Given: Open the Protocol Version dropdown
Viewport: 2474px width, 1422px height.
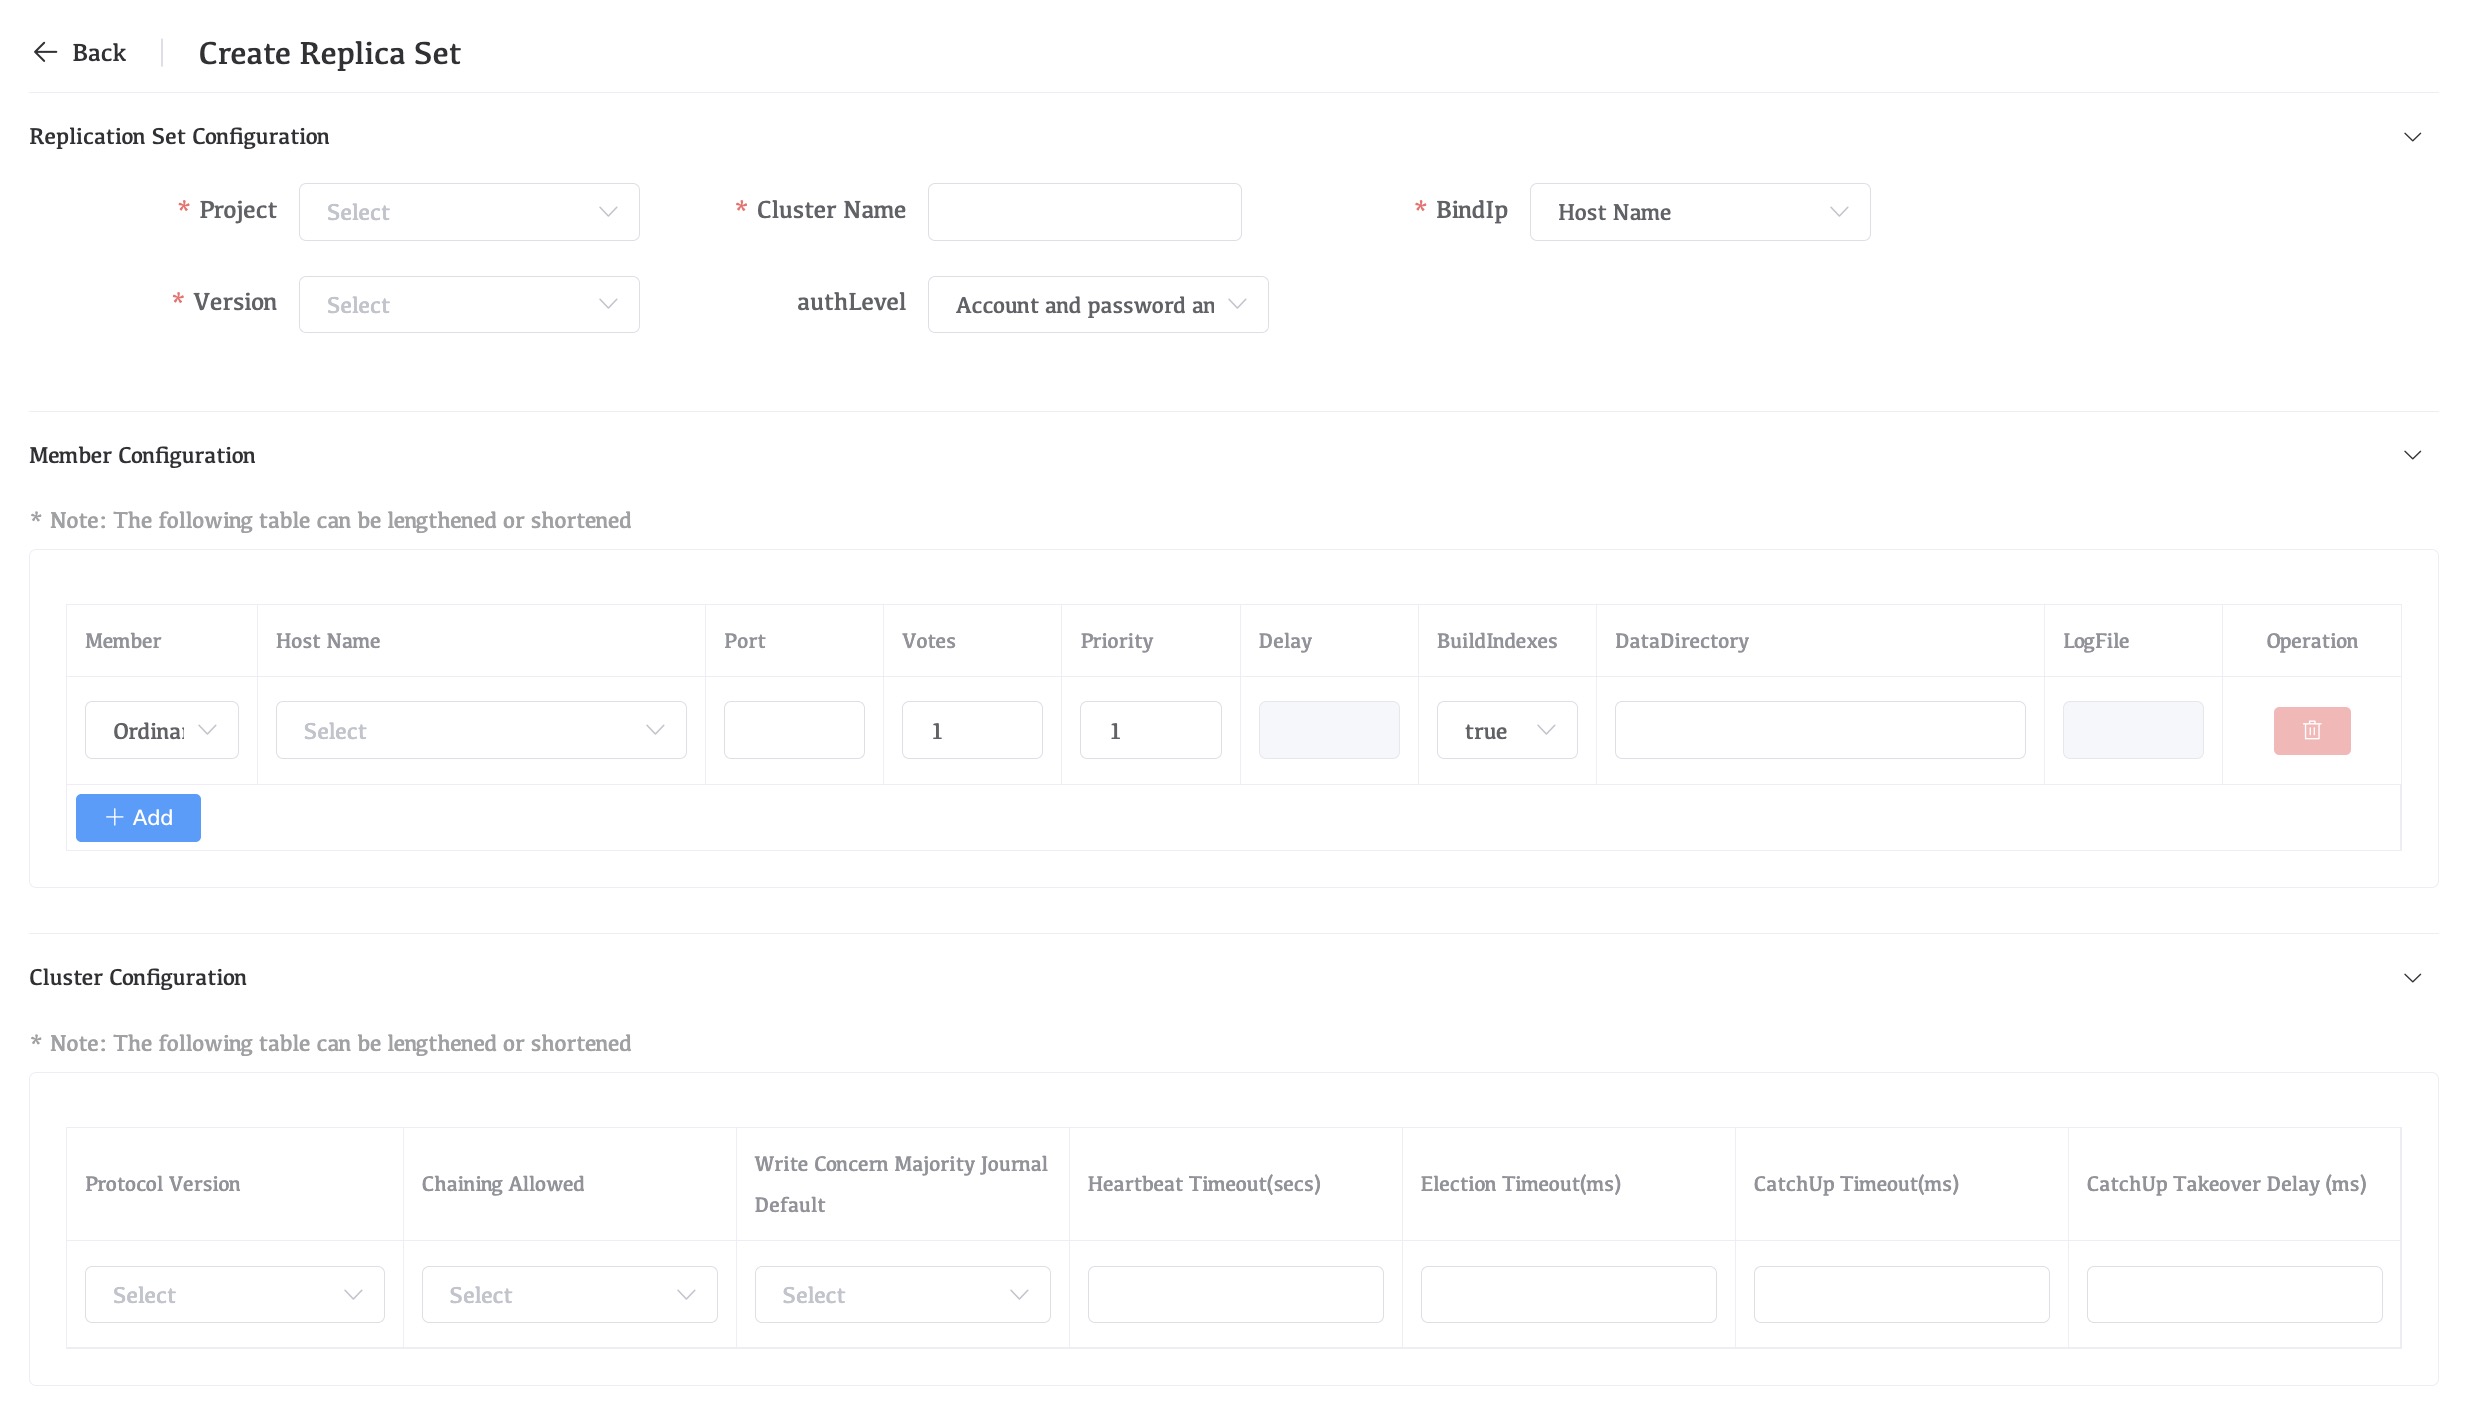Looking at the screenshot, I should (x=235, y=1295).
